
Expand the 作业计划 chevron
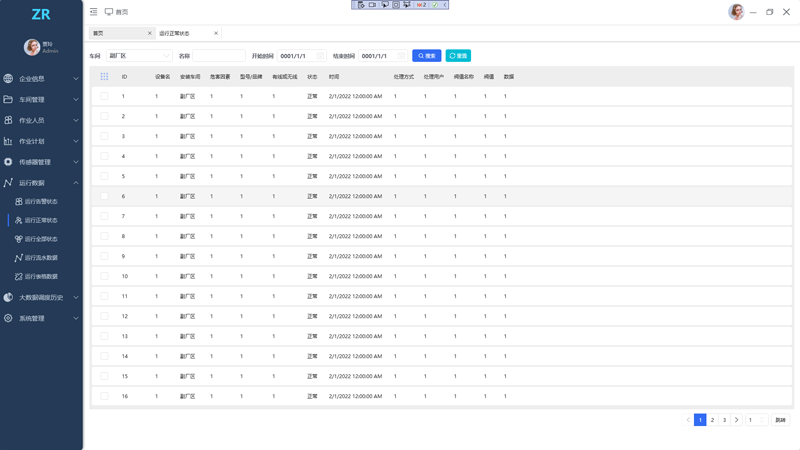(x=76, y=141)
